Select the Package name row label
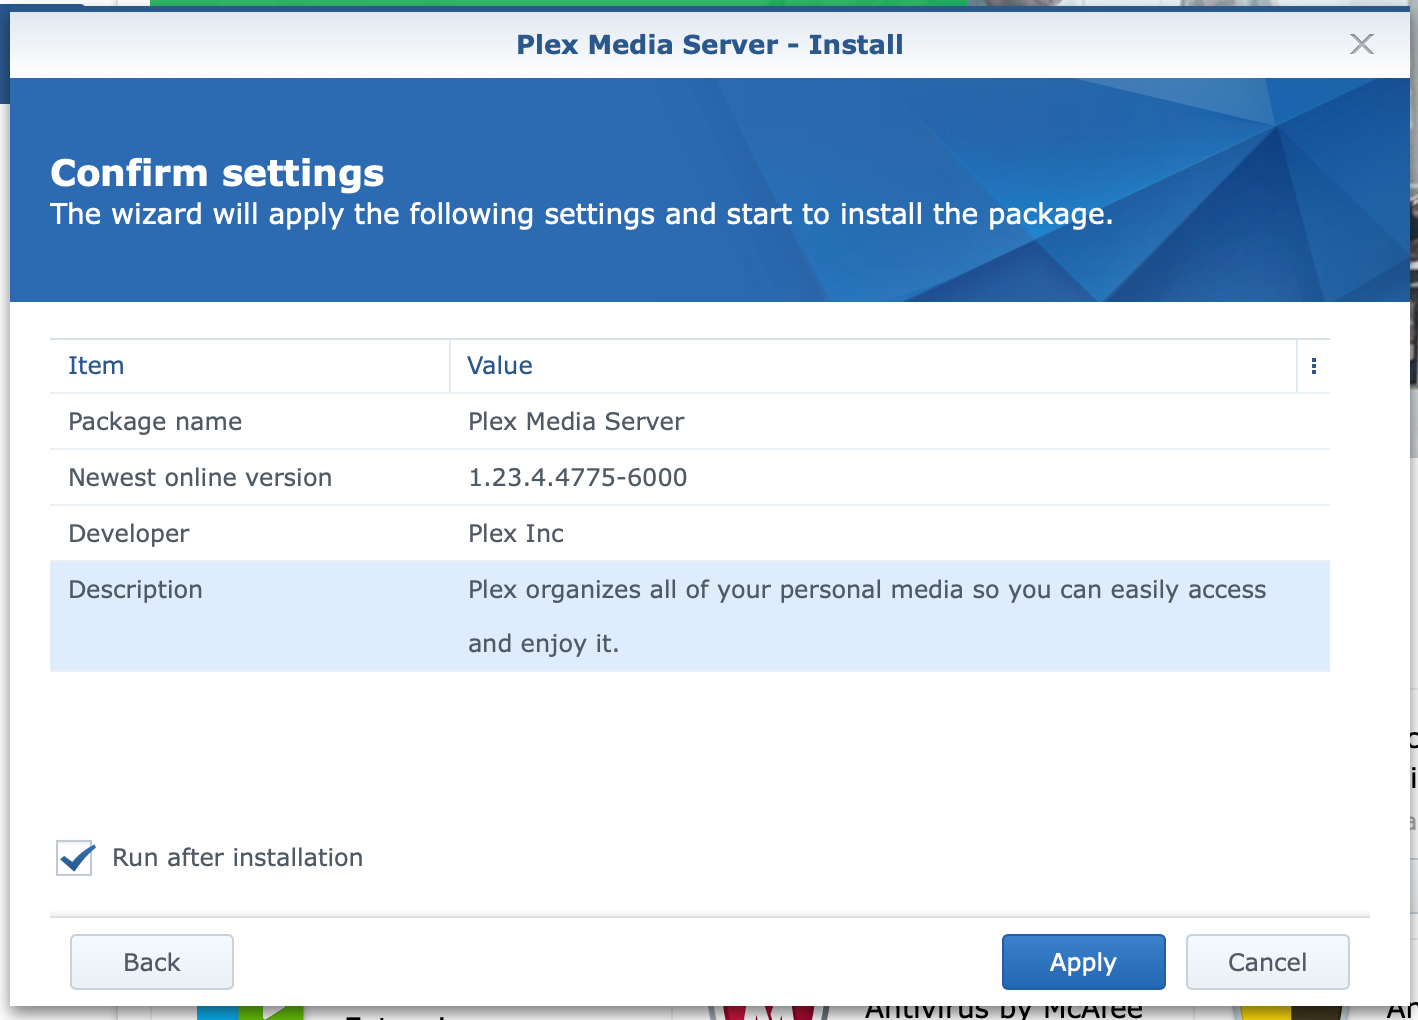Image resolution: width=1418 pixels, height=1020 pixels. click(x=155, y=422)
